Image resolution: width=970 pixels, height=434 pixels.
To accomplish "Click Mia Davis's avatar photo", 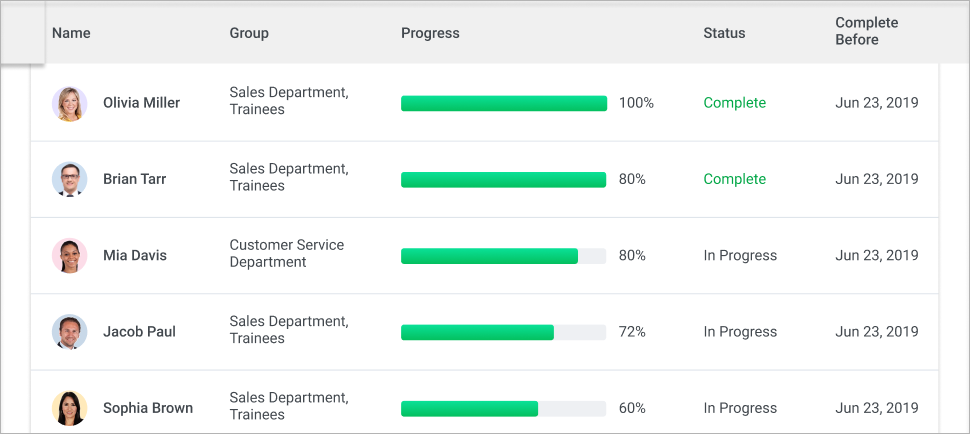I will click(x=70, y=256).
